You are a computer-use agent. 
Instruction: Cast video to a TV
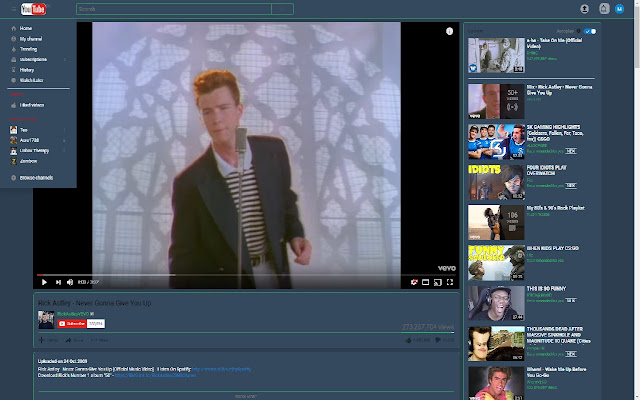pos(438,282)
